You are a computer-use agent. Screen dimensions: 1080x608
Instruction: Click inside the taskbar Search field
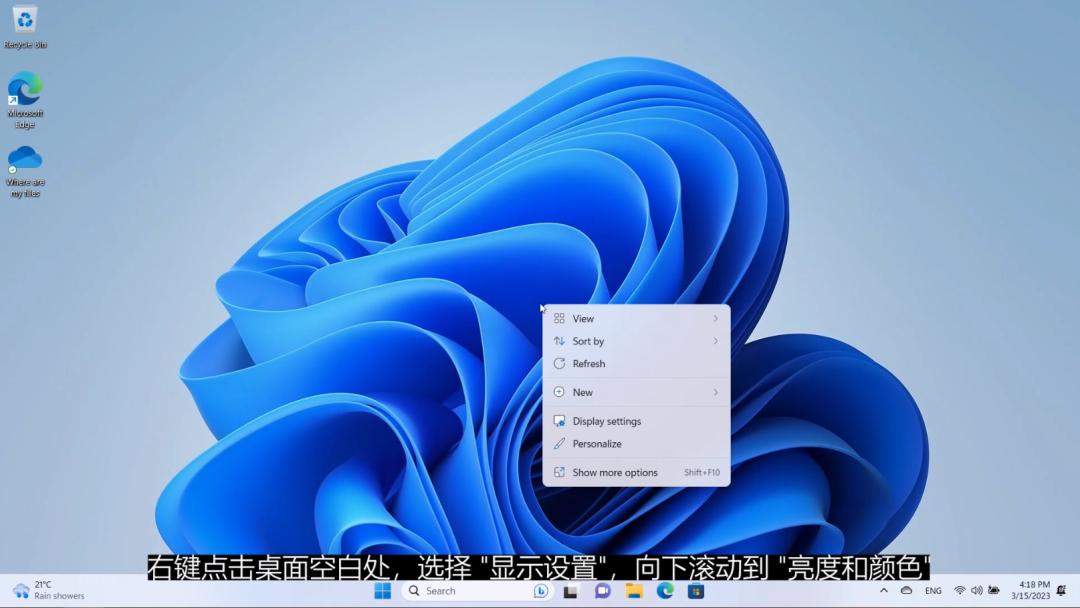point(460,590)
